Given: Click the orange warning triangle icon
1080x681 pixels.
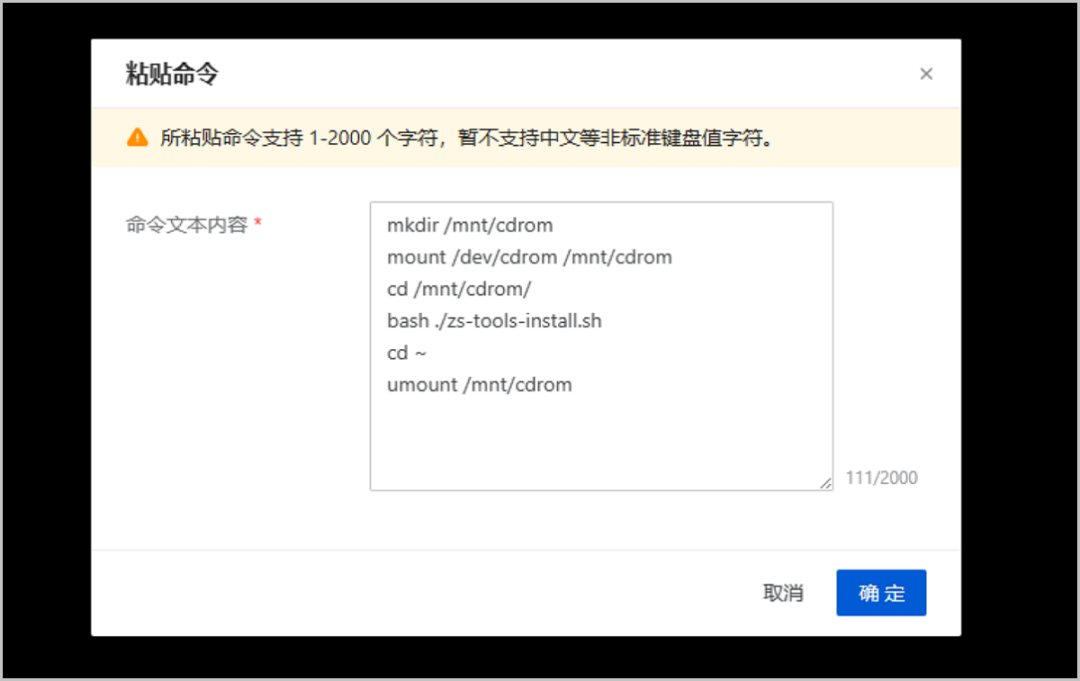Looking at the screenshot, I should click(138, 138).
